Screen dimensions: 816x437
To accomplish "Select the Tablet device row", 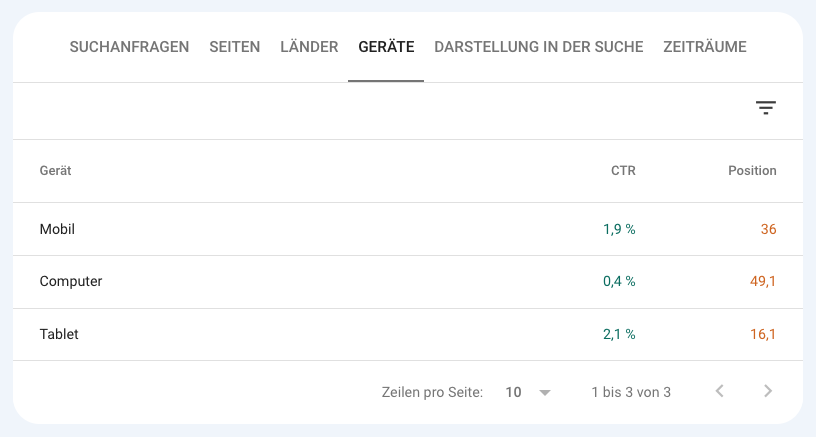I will [59, 335].
